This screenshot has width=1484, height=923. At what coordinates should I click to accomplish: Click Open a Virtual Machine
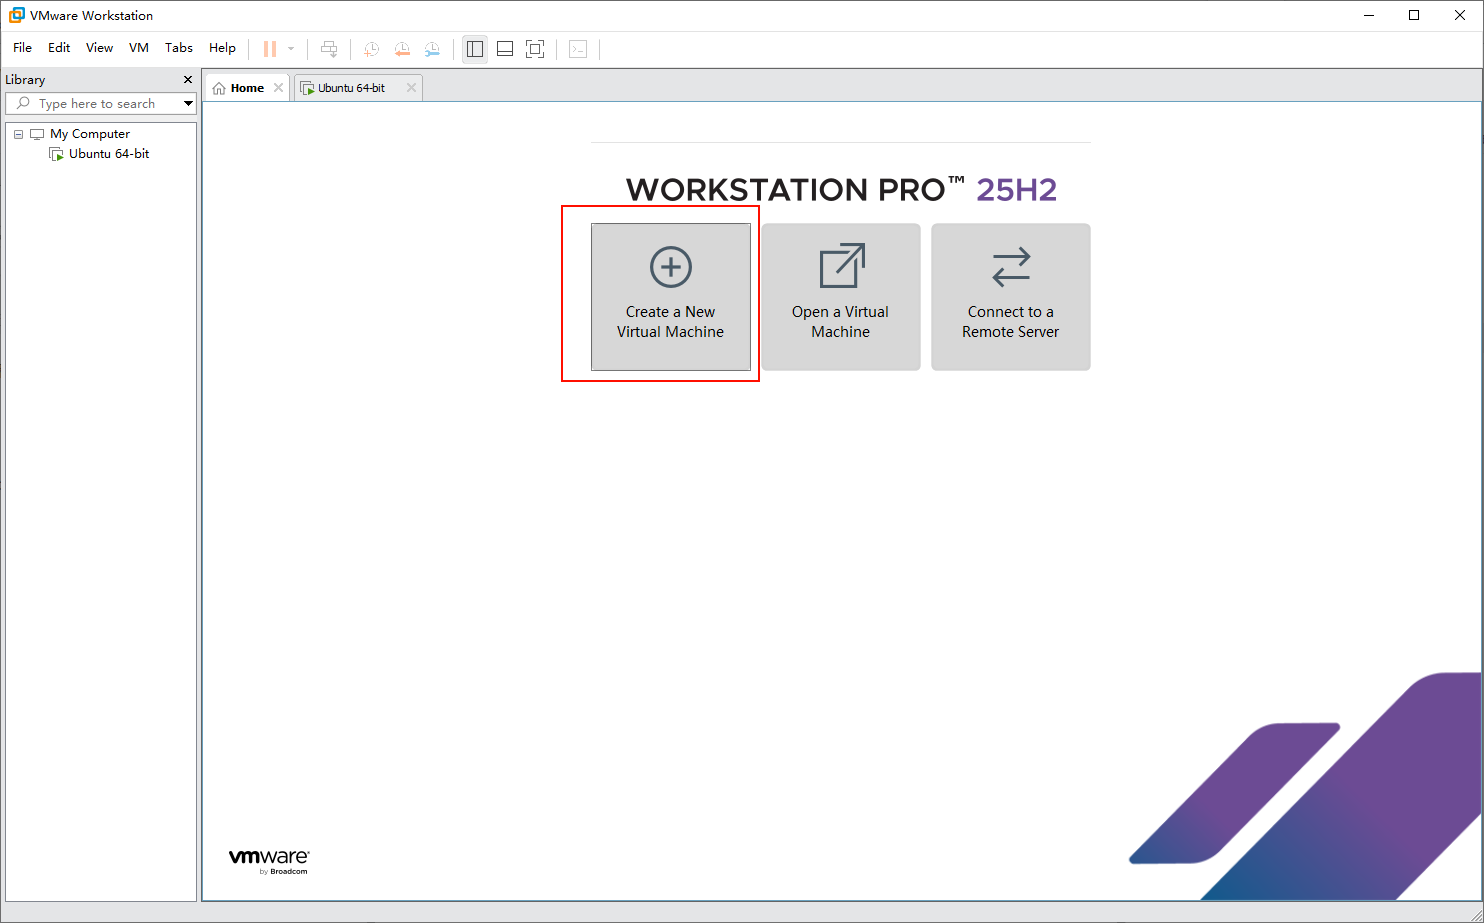click(841, 297)
